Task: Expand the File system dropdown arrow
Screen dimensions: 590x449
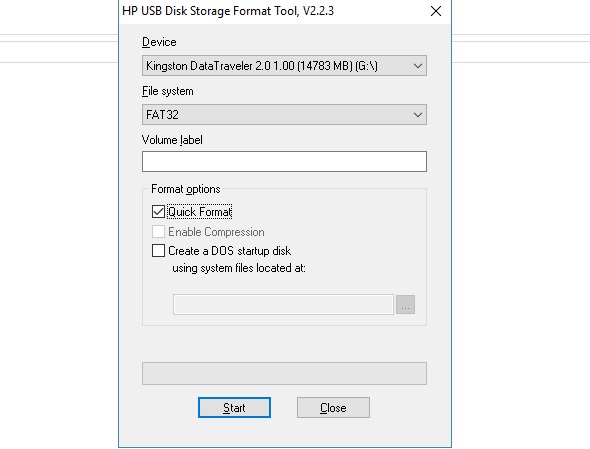Action: (x=417, y=115)
